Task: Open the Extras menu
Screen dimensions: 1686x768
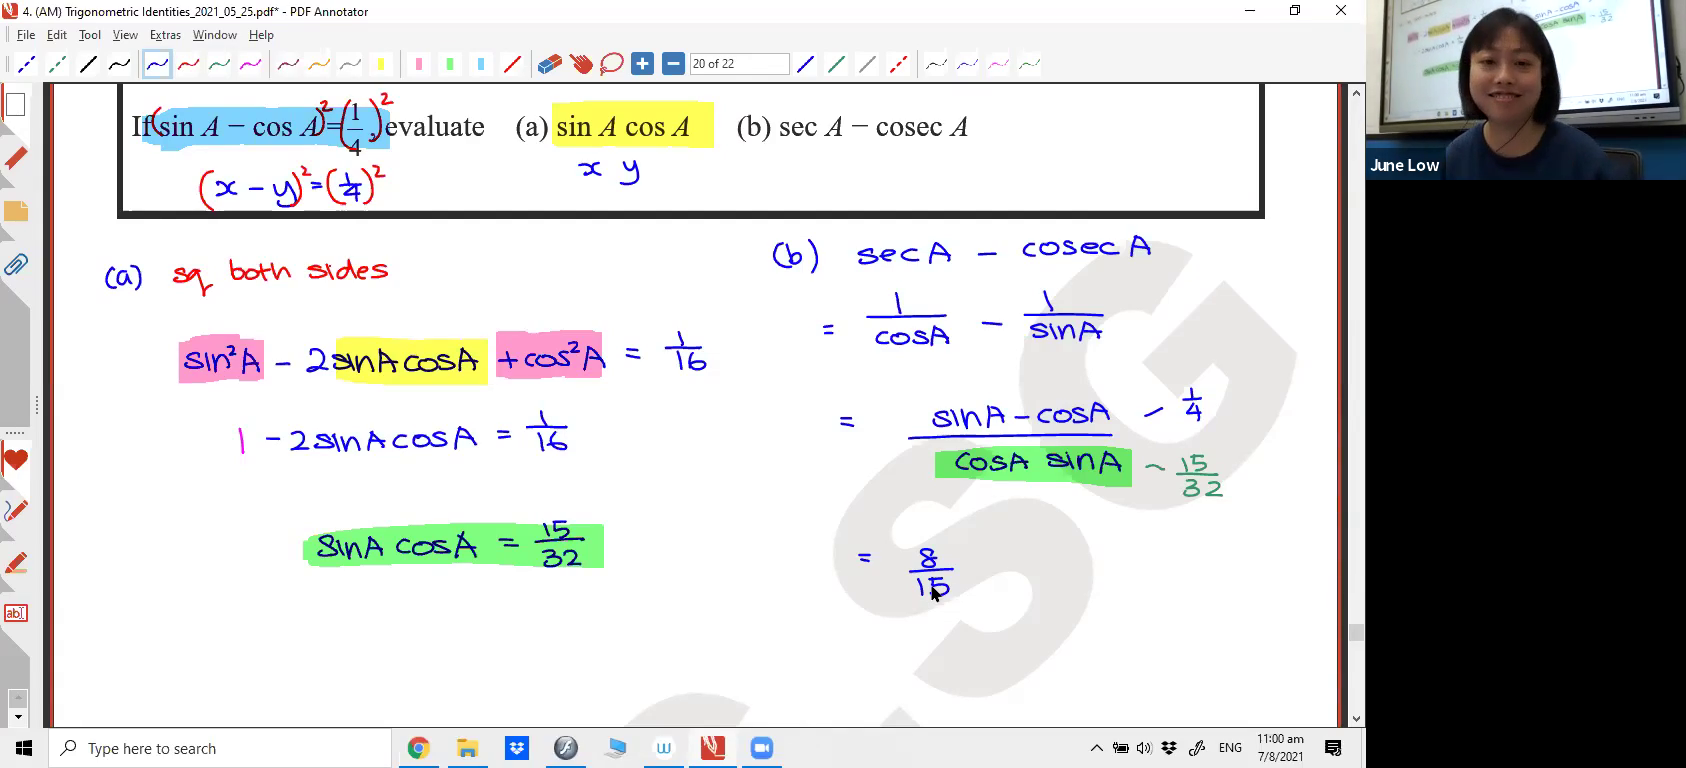Action: click(x=165, y=35)
